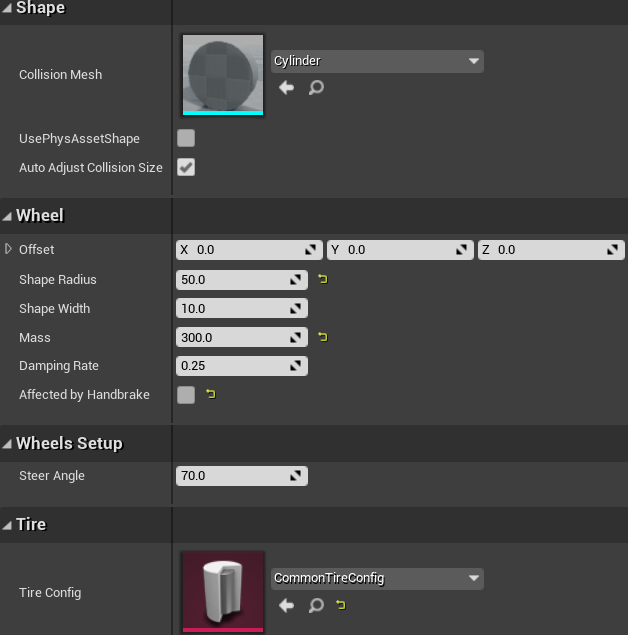
Task: Click the Tire Config label
Action: tap(50, 592)
